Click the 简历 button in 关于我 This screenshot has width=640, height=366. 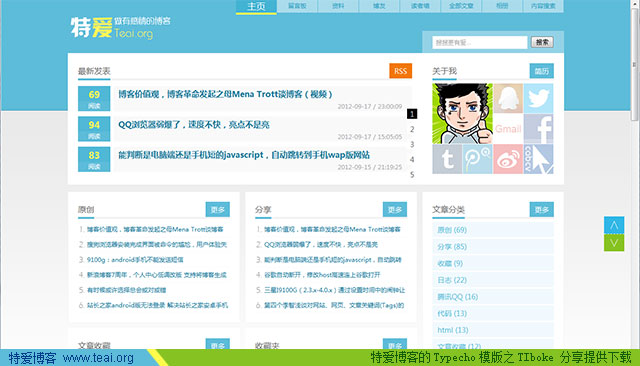point(542,71)
